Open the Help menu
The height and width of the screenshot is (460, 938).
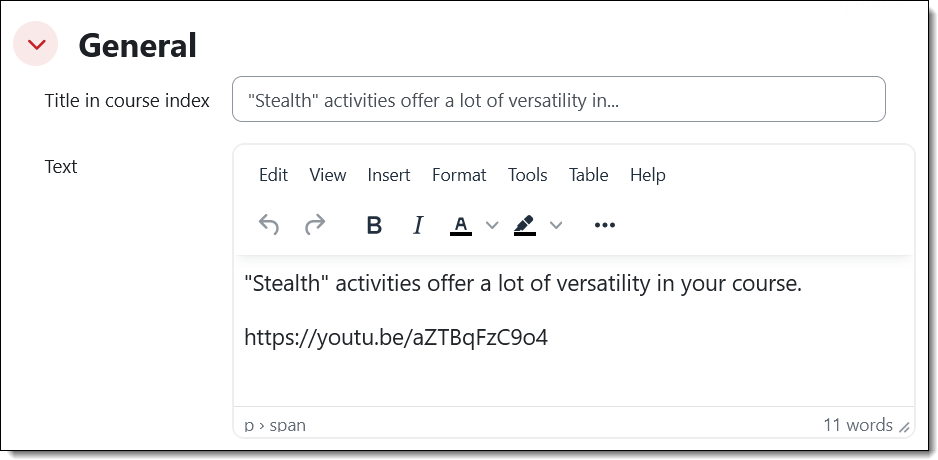click(647, 175)
